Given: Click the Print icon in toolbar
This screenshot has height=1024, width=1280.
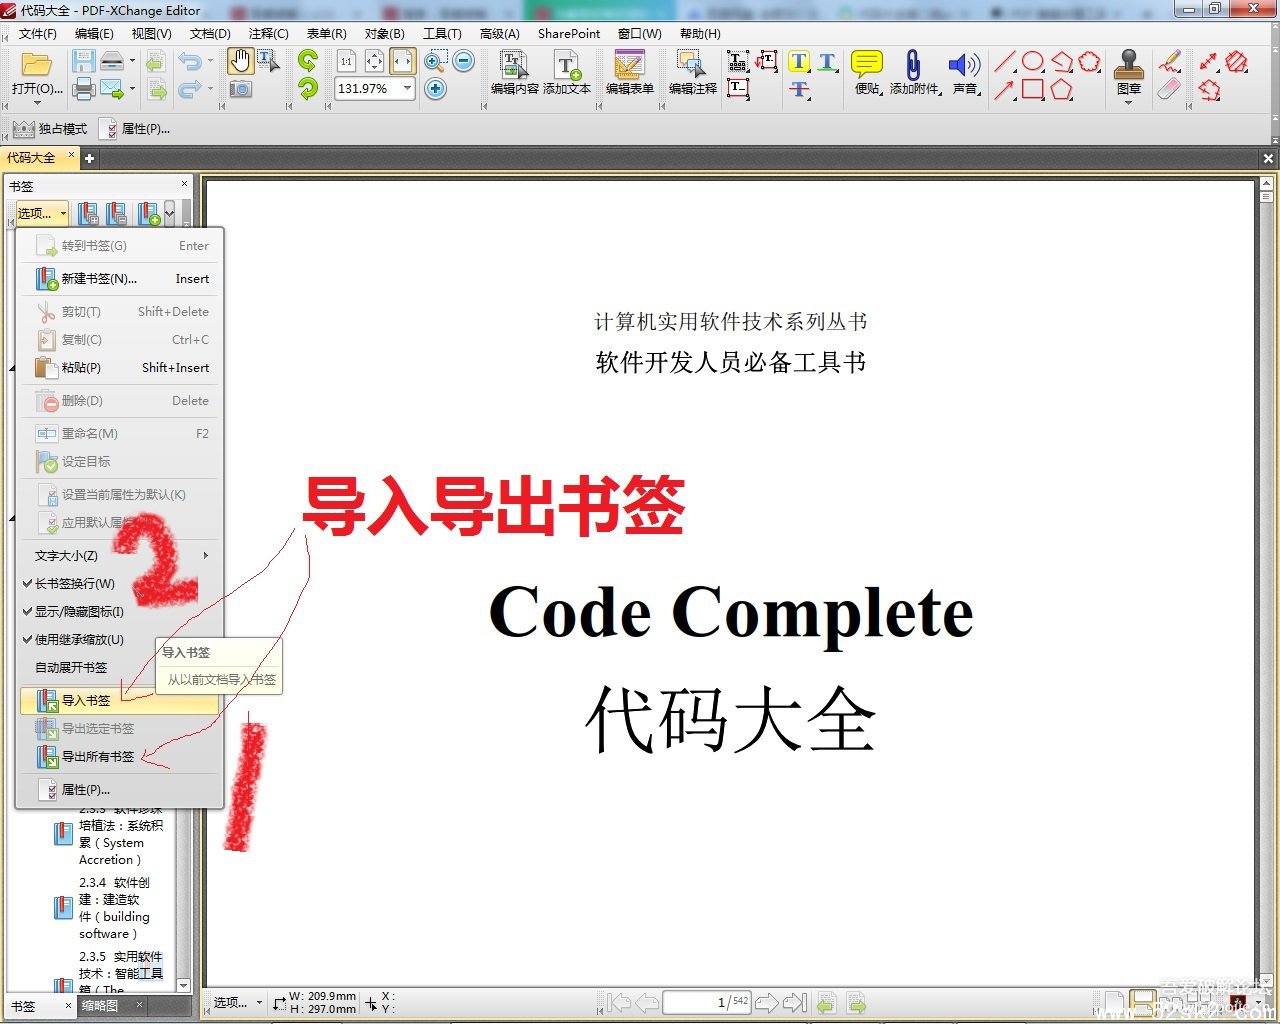Looking at the screenshot, I should 84,89.
